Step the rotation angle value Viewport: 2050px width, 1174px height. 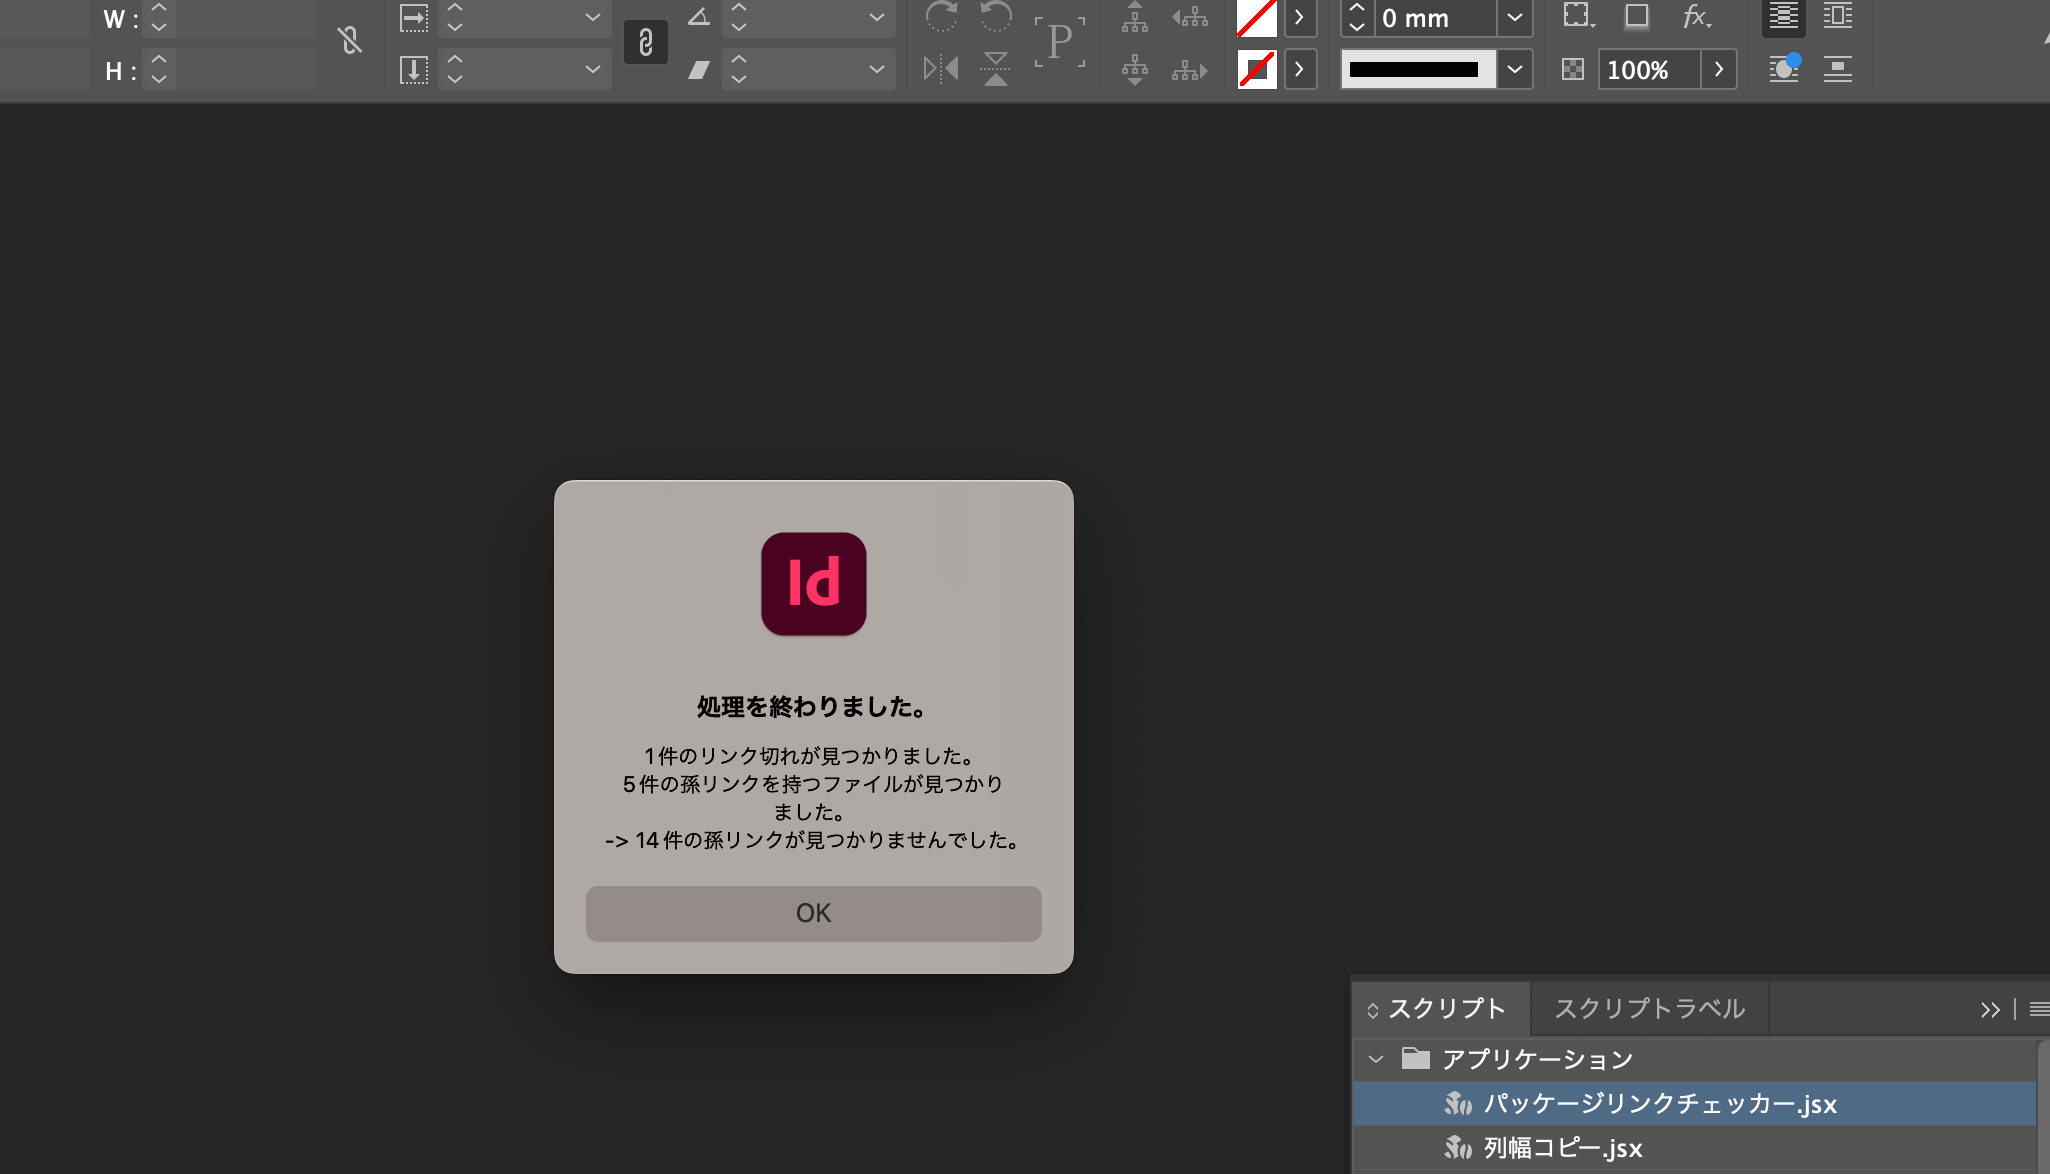[738, 17]
